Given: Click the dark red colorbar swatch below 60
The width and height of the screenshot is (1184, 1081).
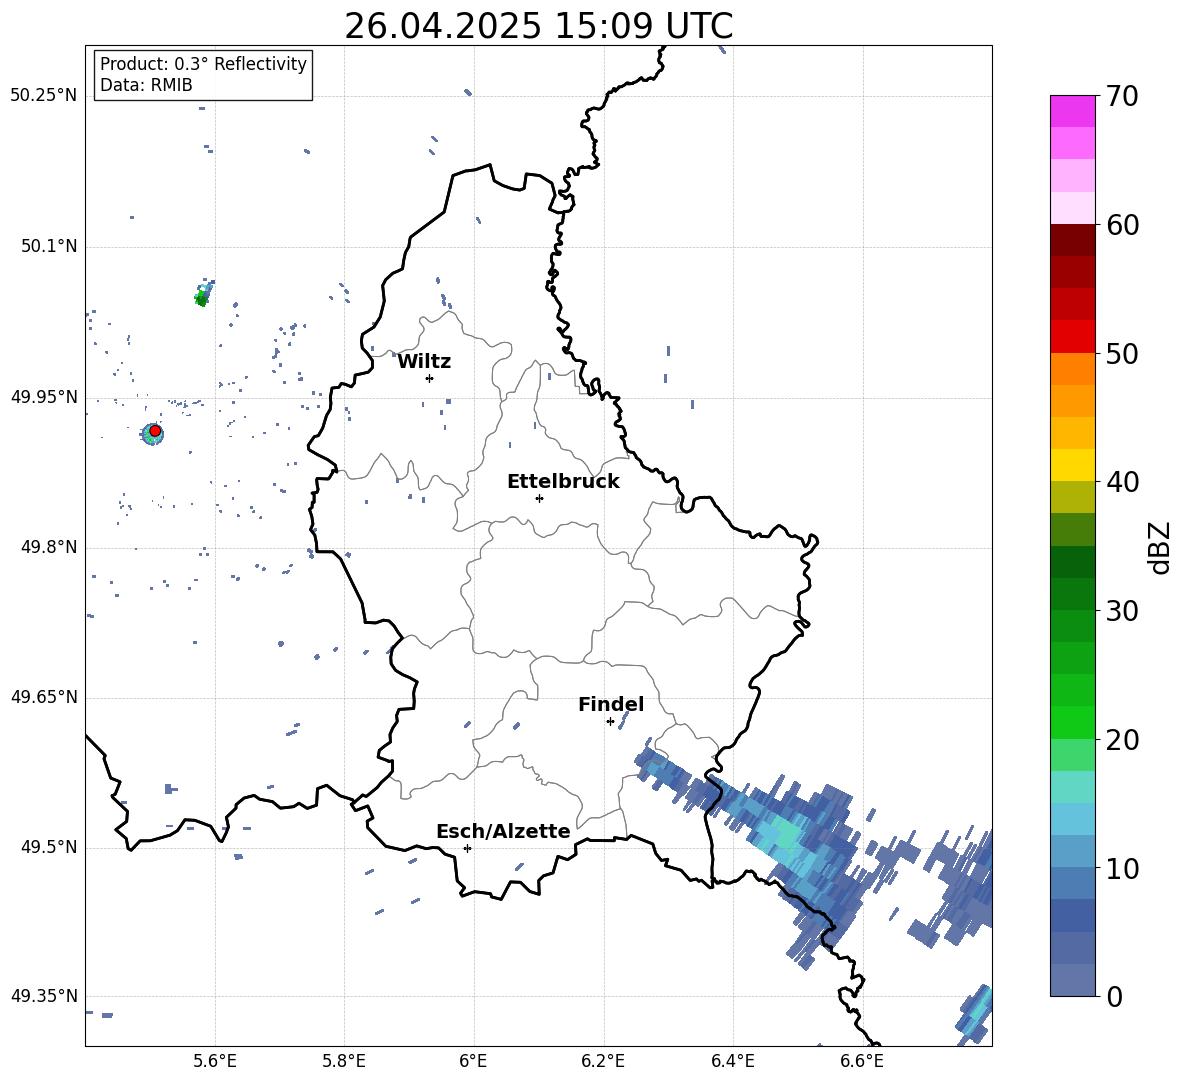Looking at the screenshot, I should [1073, 240].
